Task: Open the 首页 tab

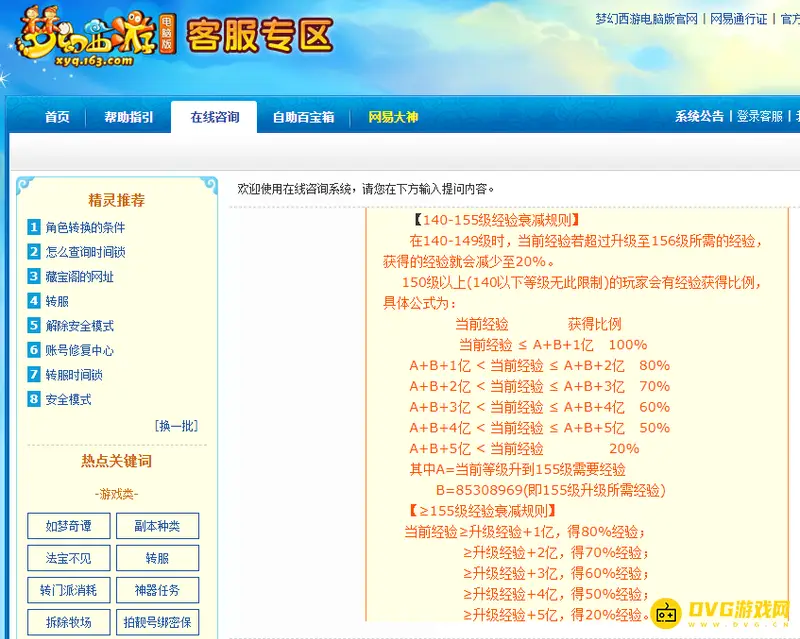Action: pyautogui.click(x=57, y=117)
